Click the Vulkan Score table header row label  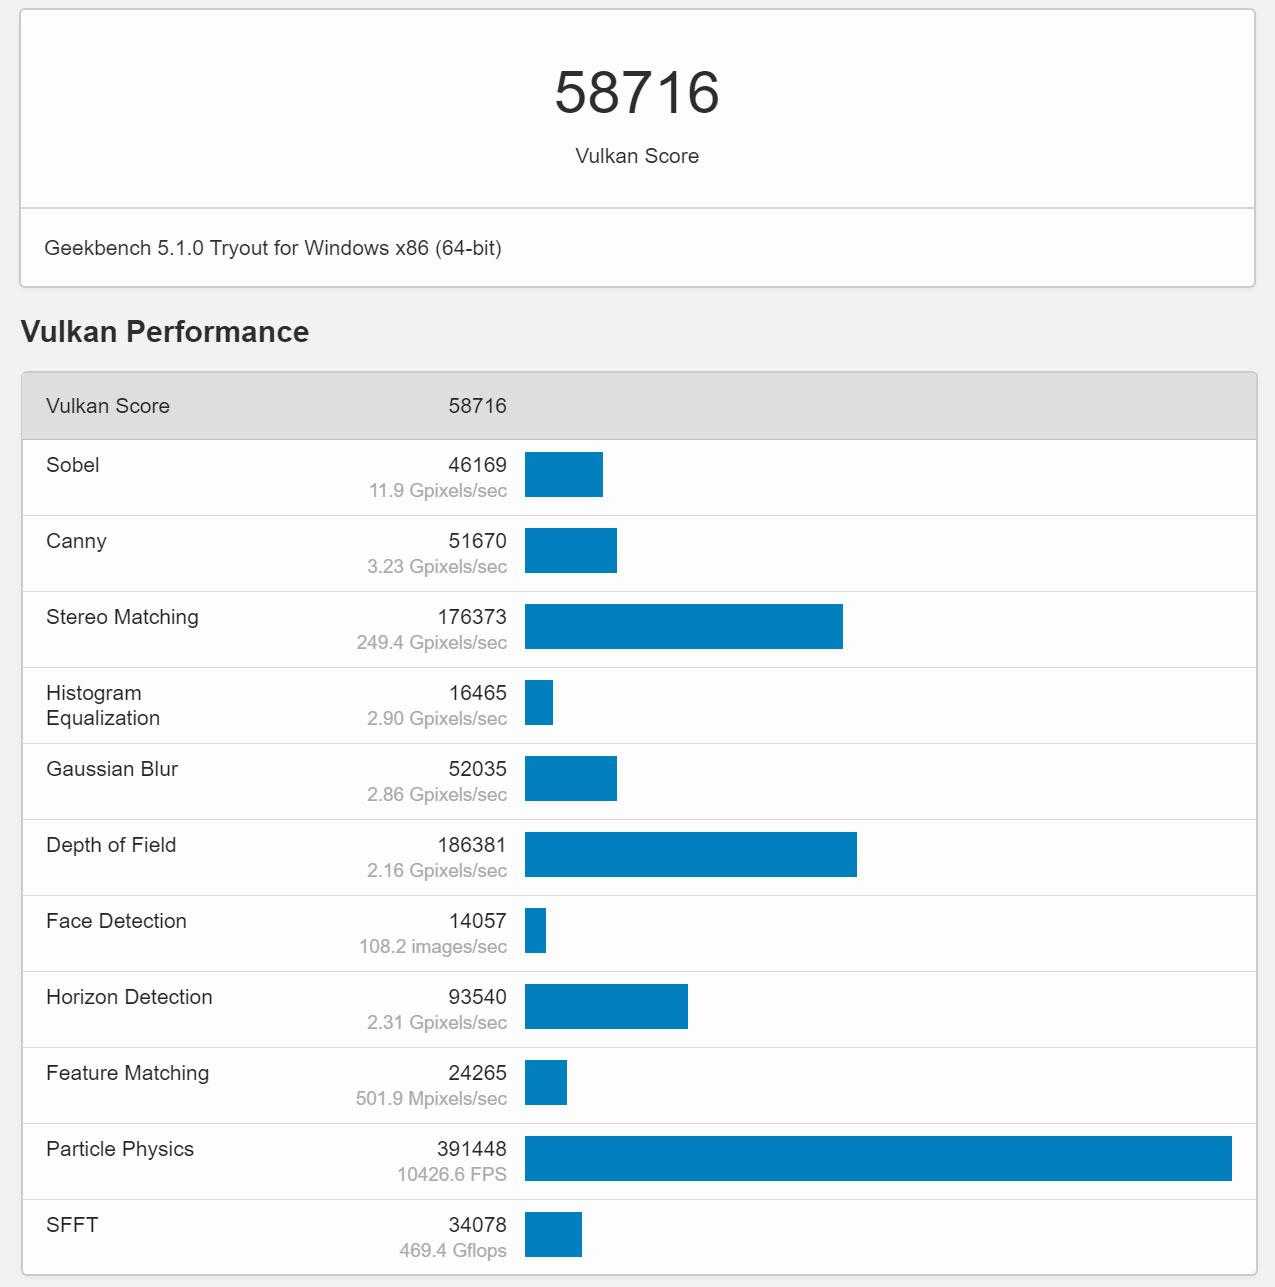pos(108,406)
